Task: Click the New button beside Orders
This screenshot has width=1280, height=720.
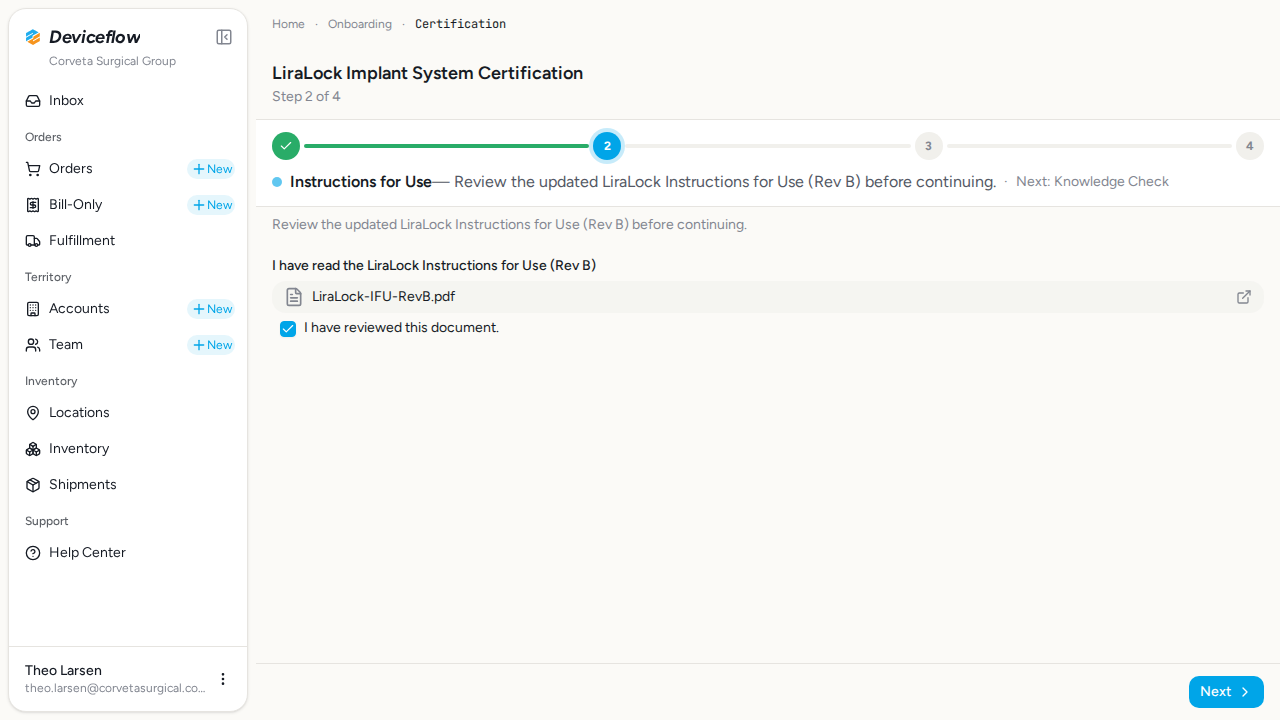Action: [211, 169]
